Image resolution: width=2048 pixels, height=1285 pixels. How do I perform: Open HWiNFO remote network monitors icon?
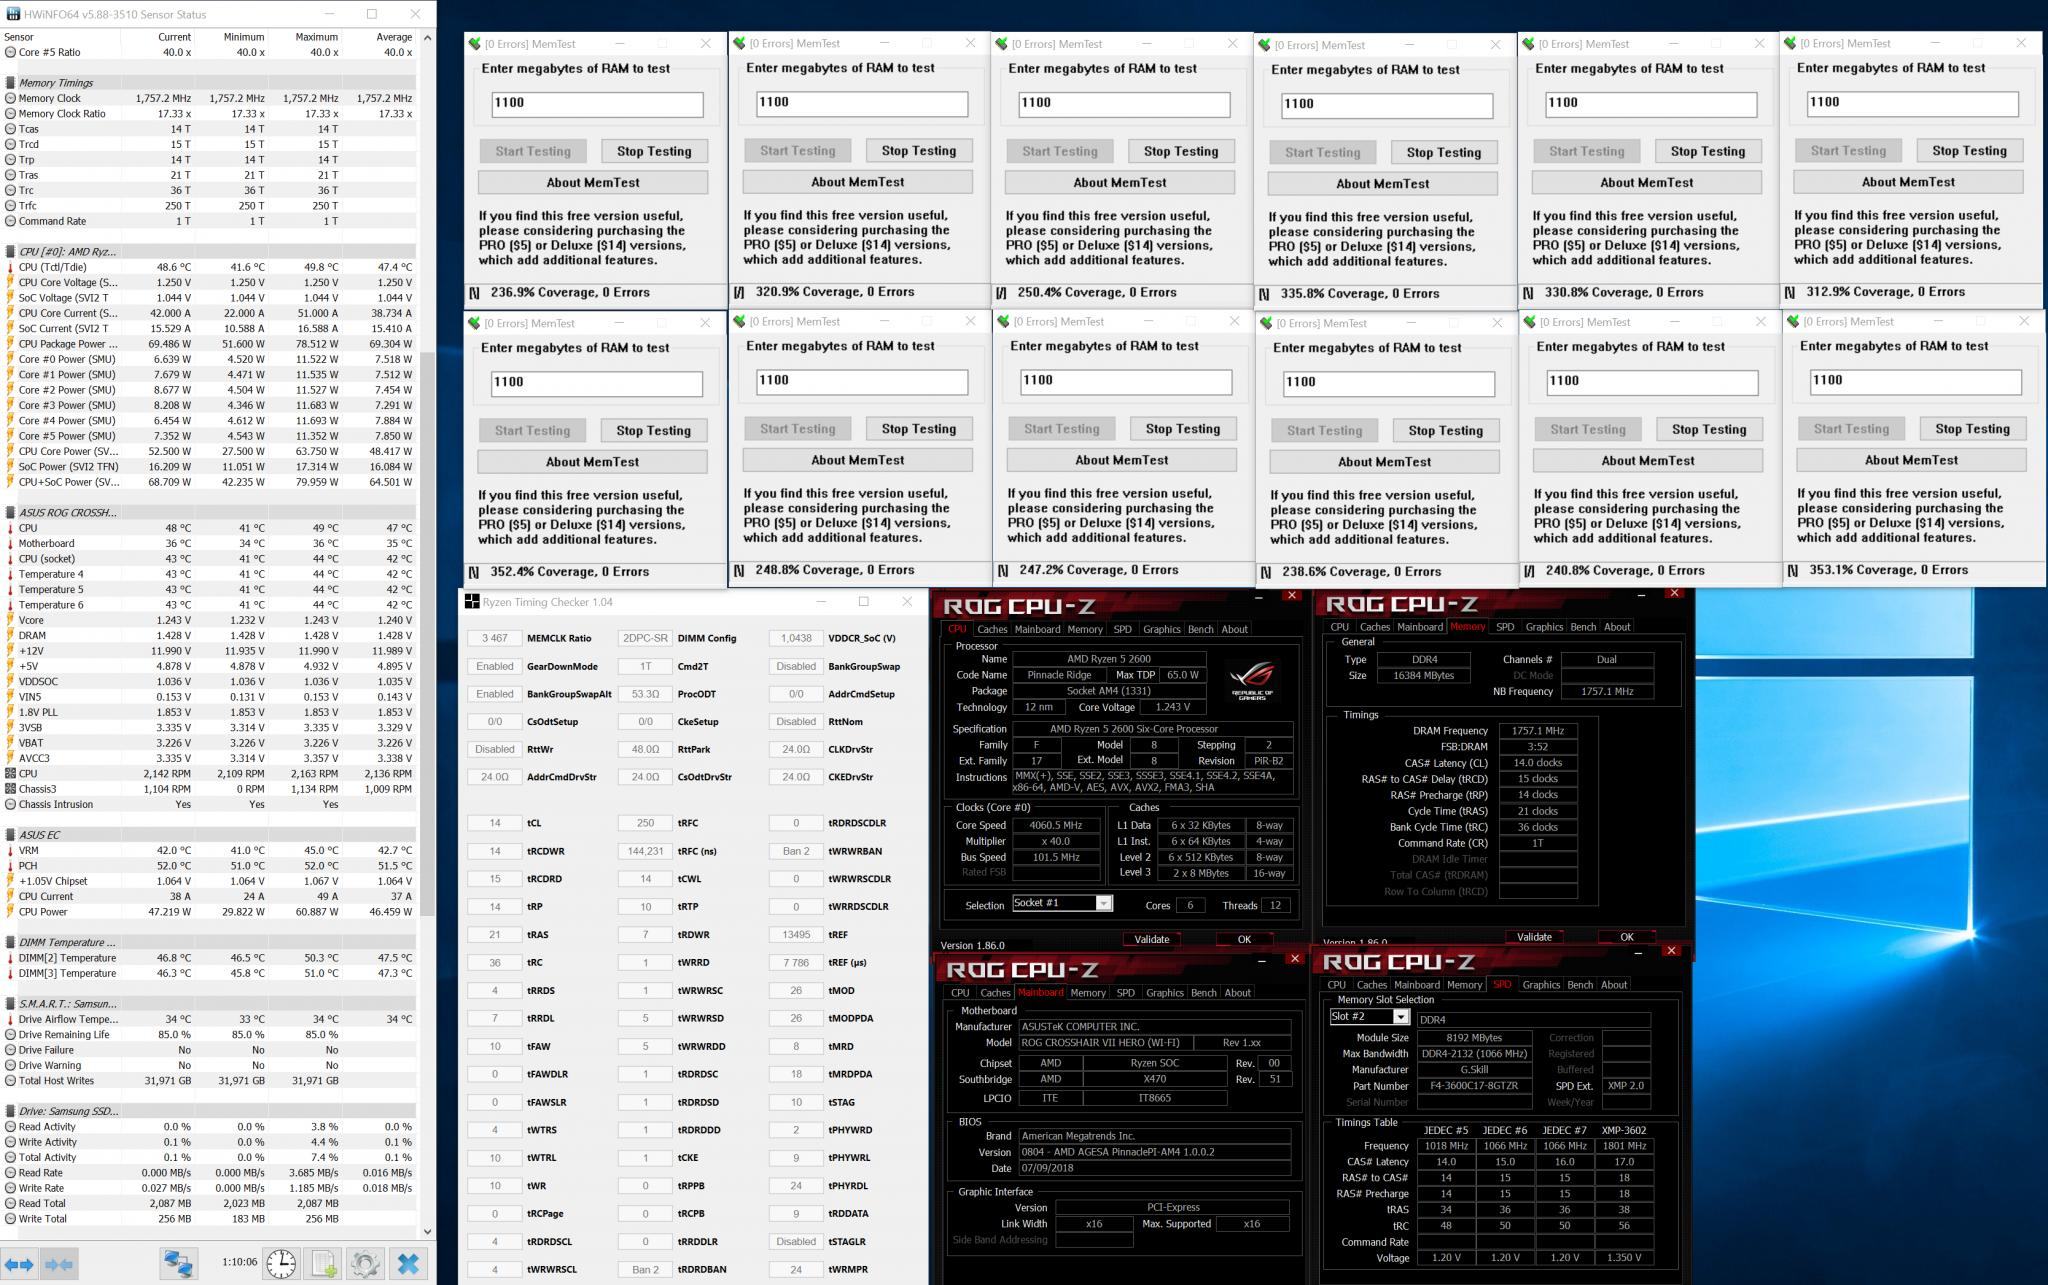pyautogui.click(x=179, y=1264)
